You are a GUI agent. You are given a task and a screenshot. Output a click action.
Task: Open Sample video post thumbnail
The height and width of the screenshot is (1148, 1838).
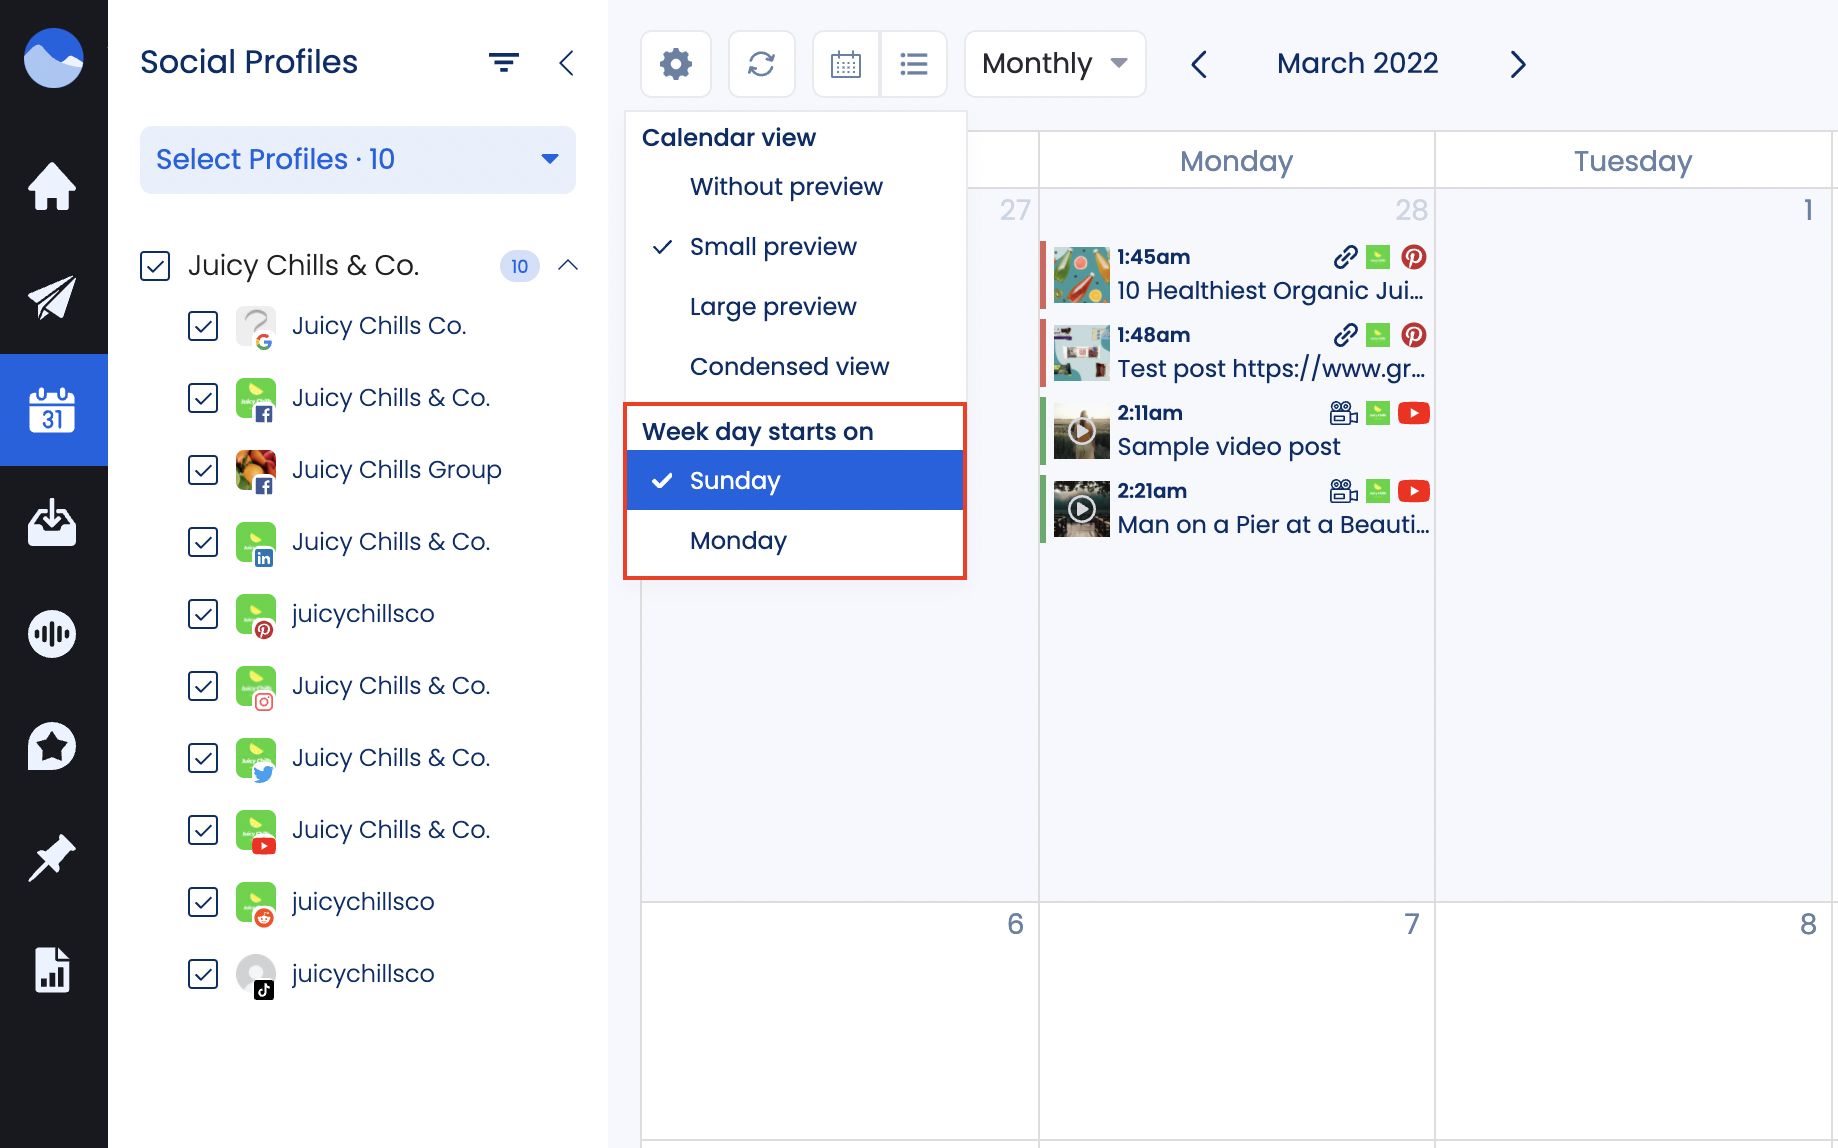point(1082,431)
